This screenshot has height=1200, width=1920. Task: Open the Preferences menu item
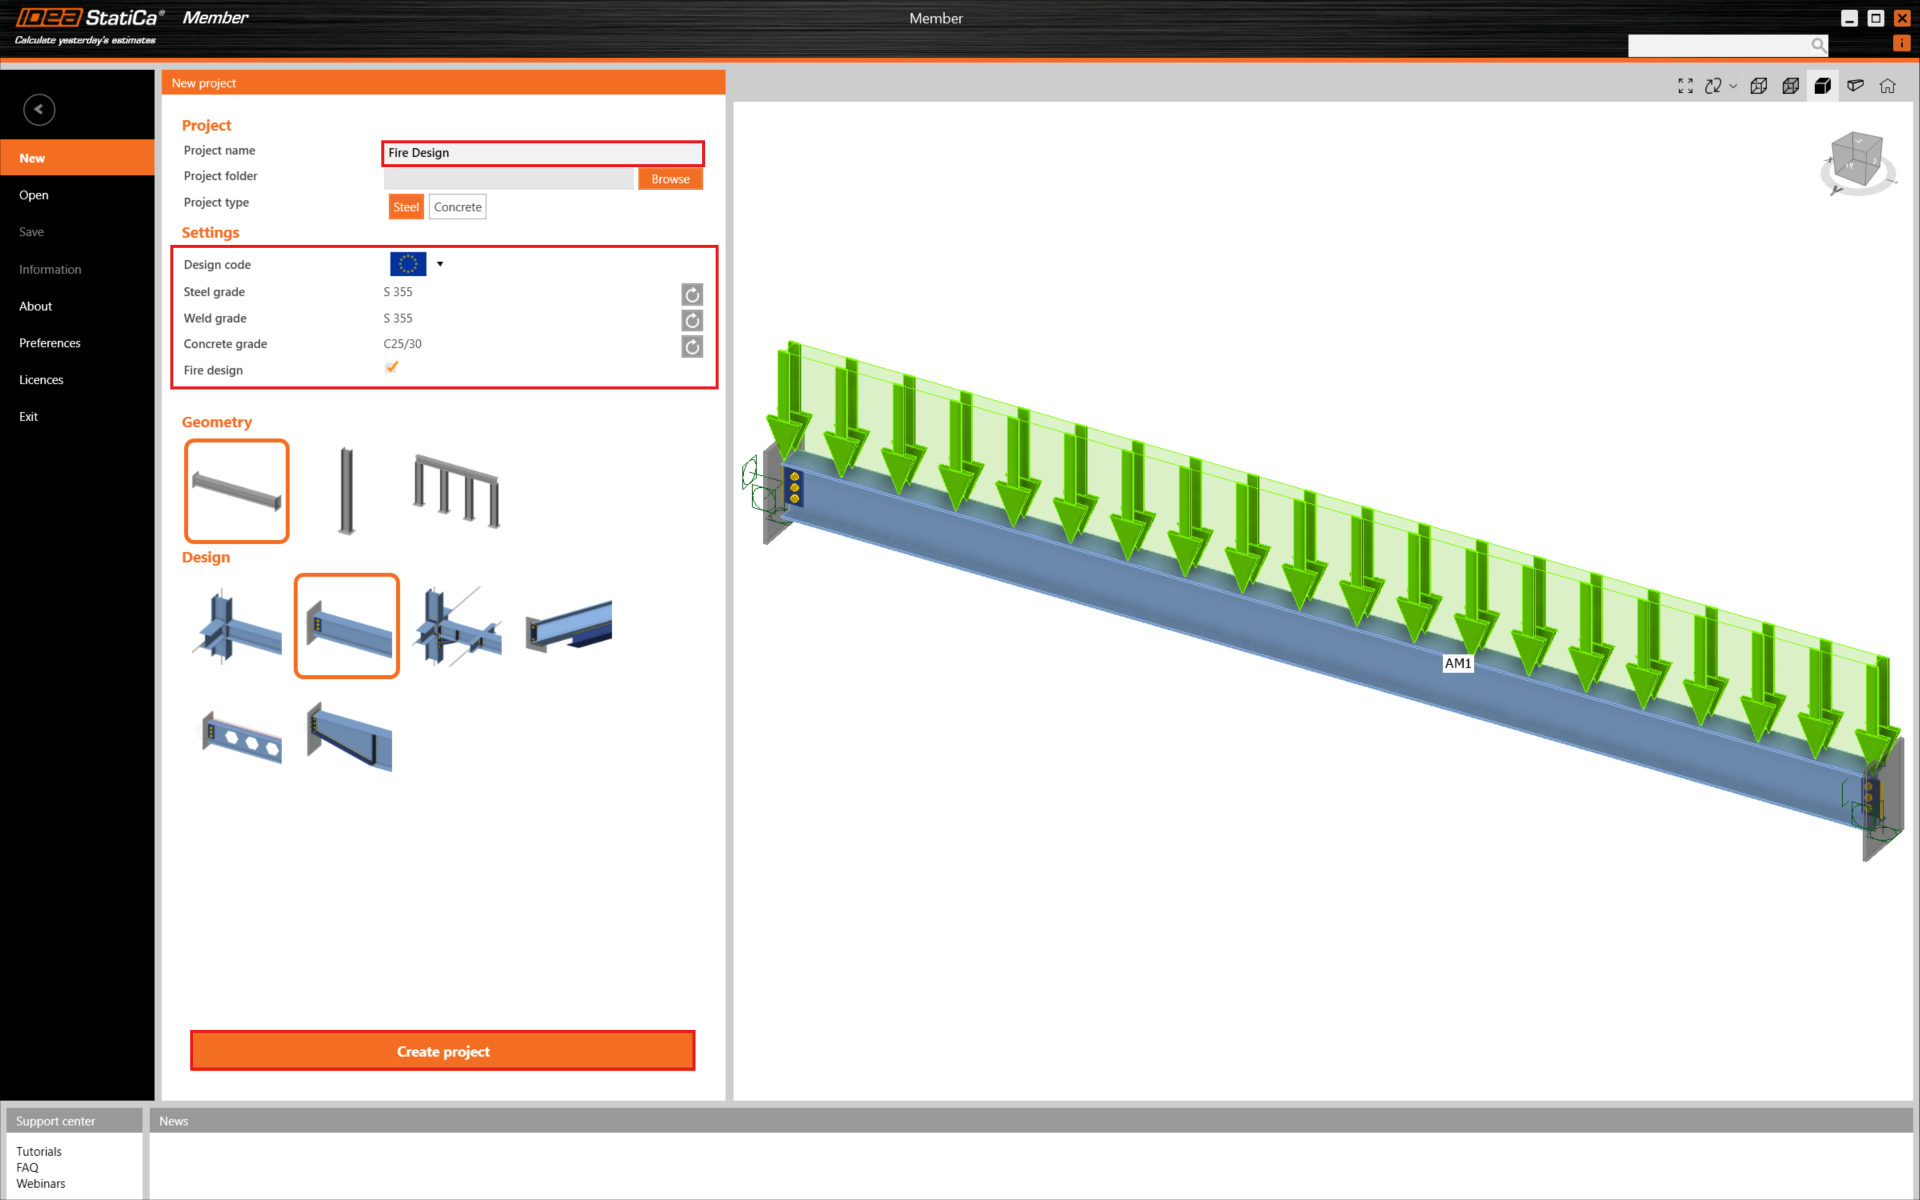[50, 343]
